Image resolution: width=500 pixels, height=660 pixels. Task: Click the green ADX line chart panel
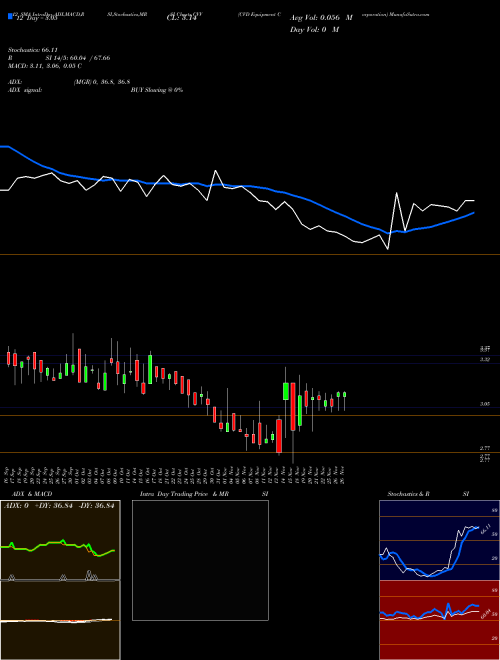click(x=60, y=540)
